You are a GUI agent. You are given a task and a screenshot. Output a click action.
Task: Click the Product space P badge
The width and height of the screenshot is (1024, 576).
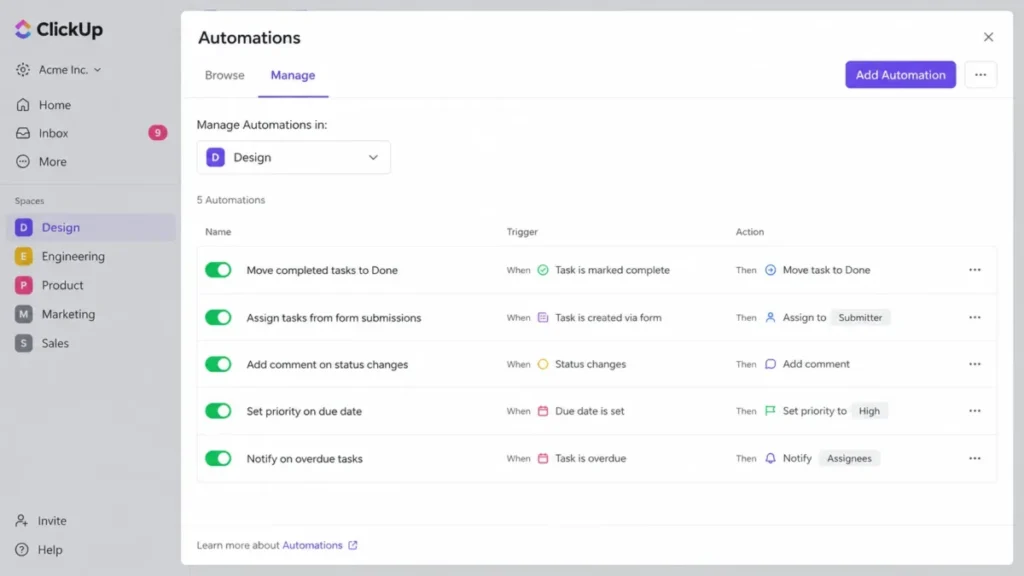coord(24,285)
